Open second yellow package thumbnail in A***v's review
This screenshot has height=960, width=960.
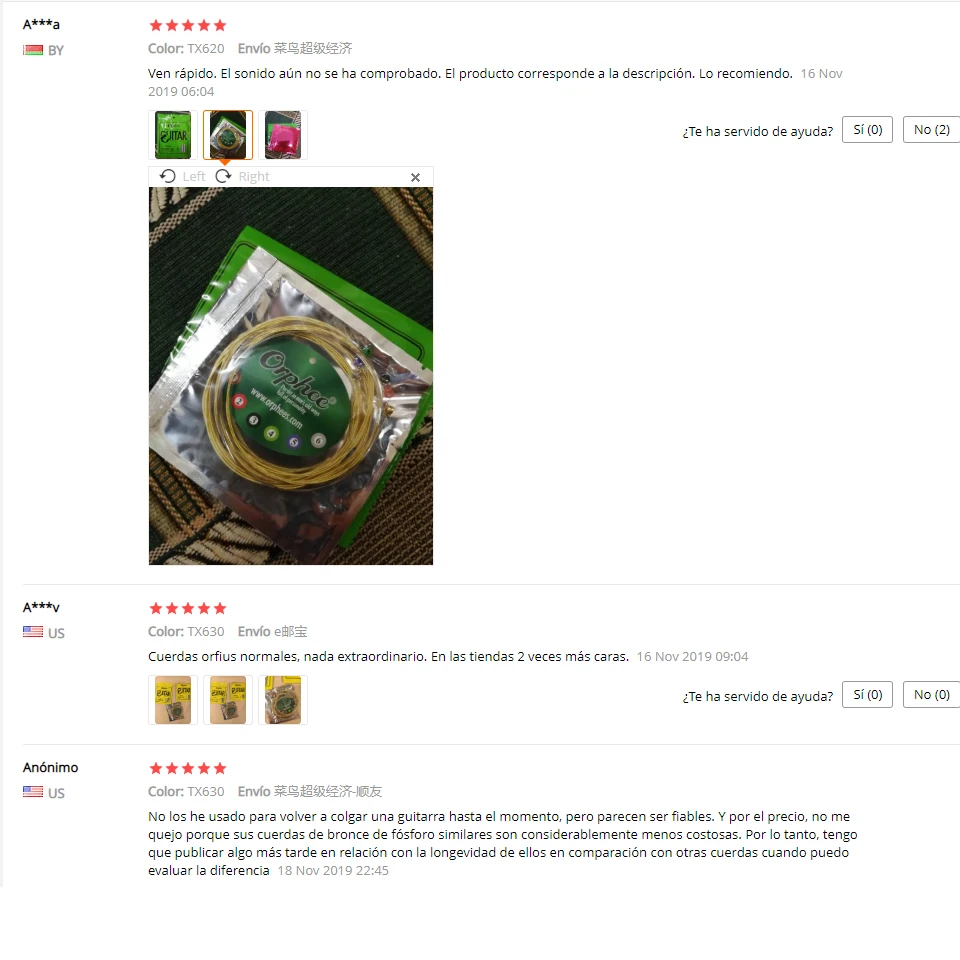pyautogui.click(x=228, y=700)
